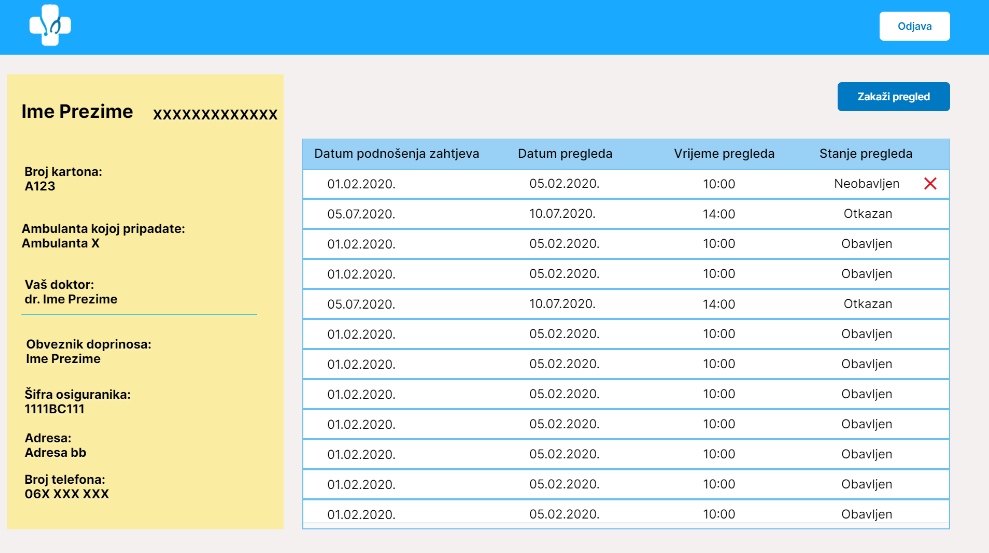Open the dr. Ime Prezime doctor entry
Screen dimensions: 989x553
pos(70,299)
